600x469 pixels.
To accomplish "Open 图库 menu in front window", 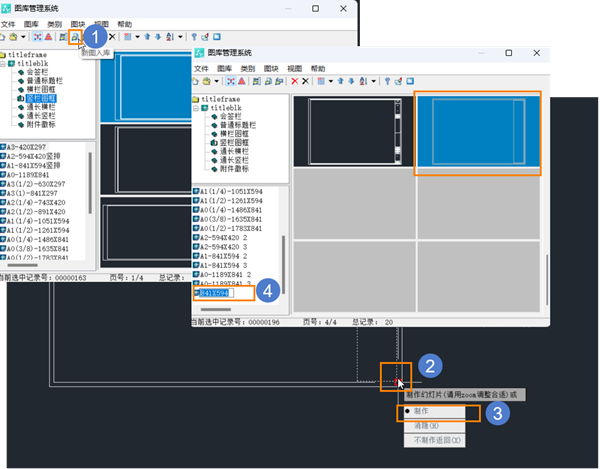I will coord(225,69).
